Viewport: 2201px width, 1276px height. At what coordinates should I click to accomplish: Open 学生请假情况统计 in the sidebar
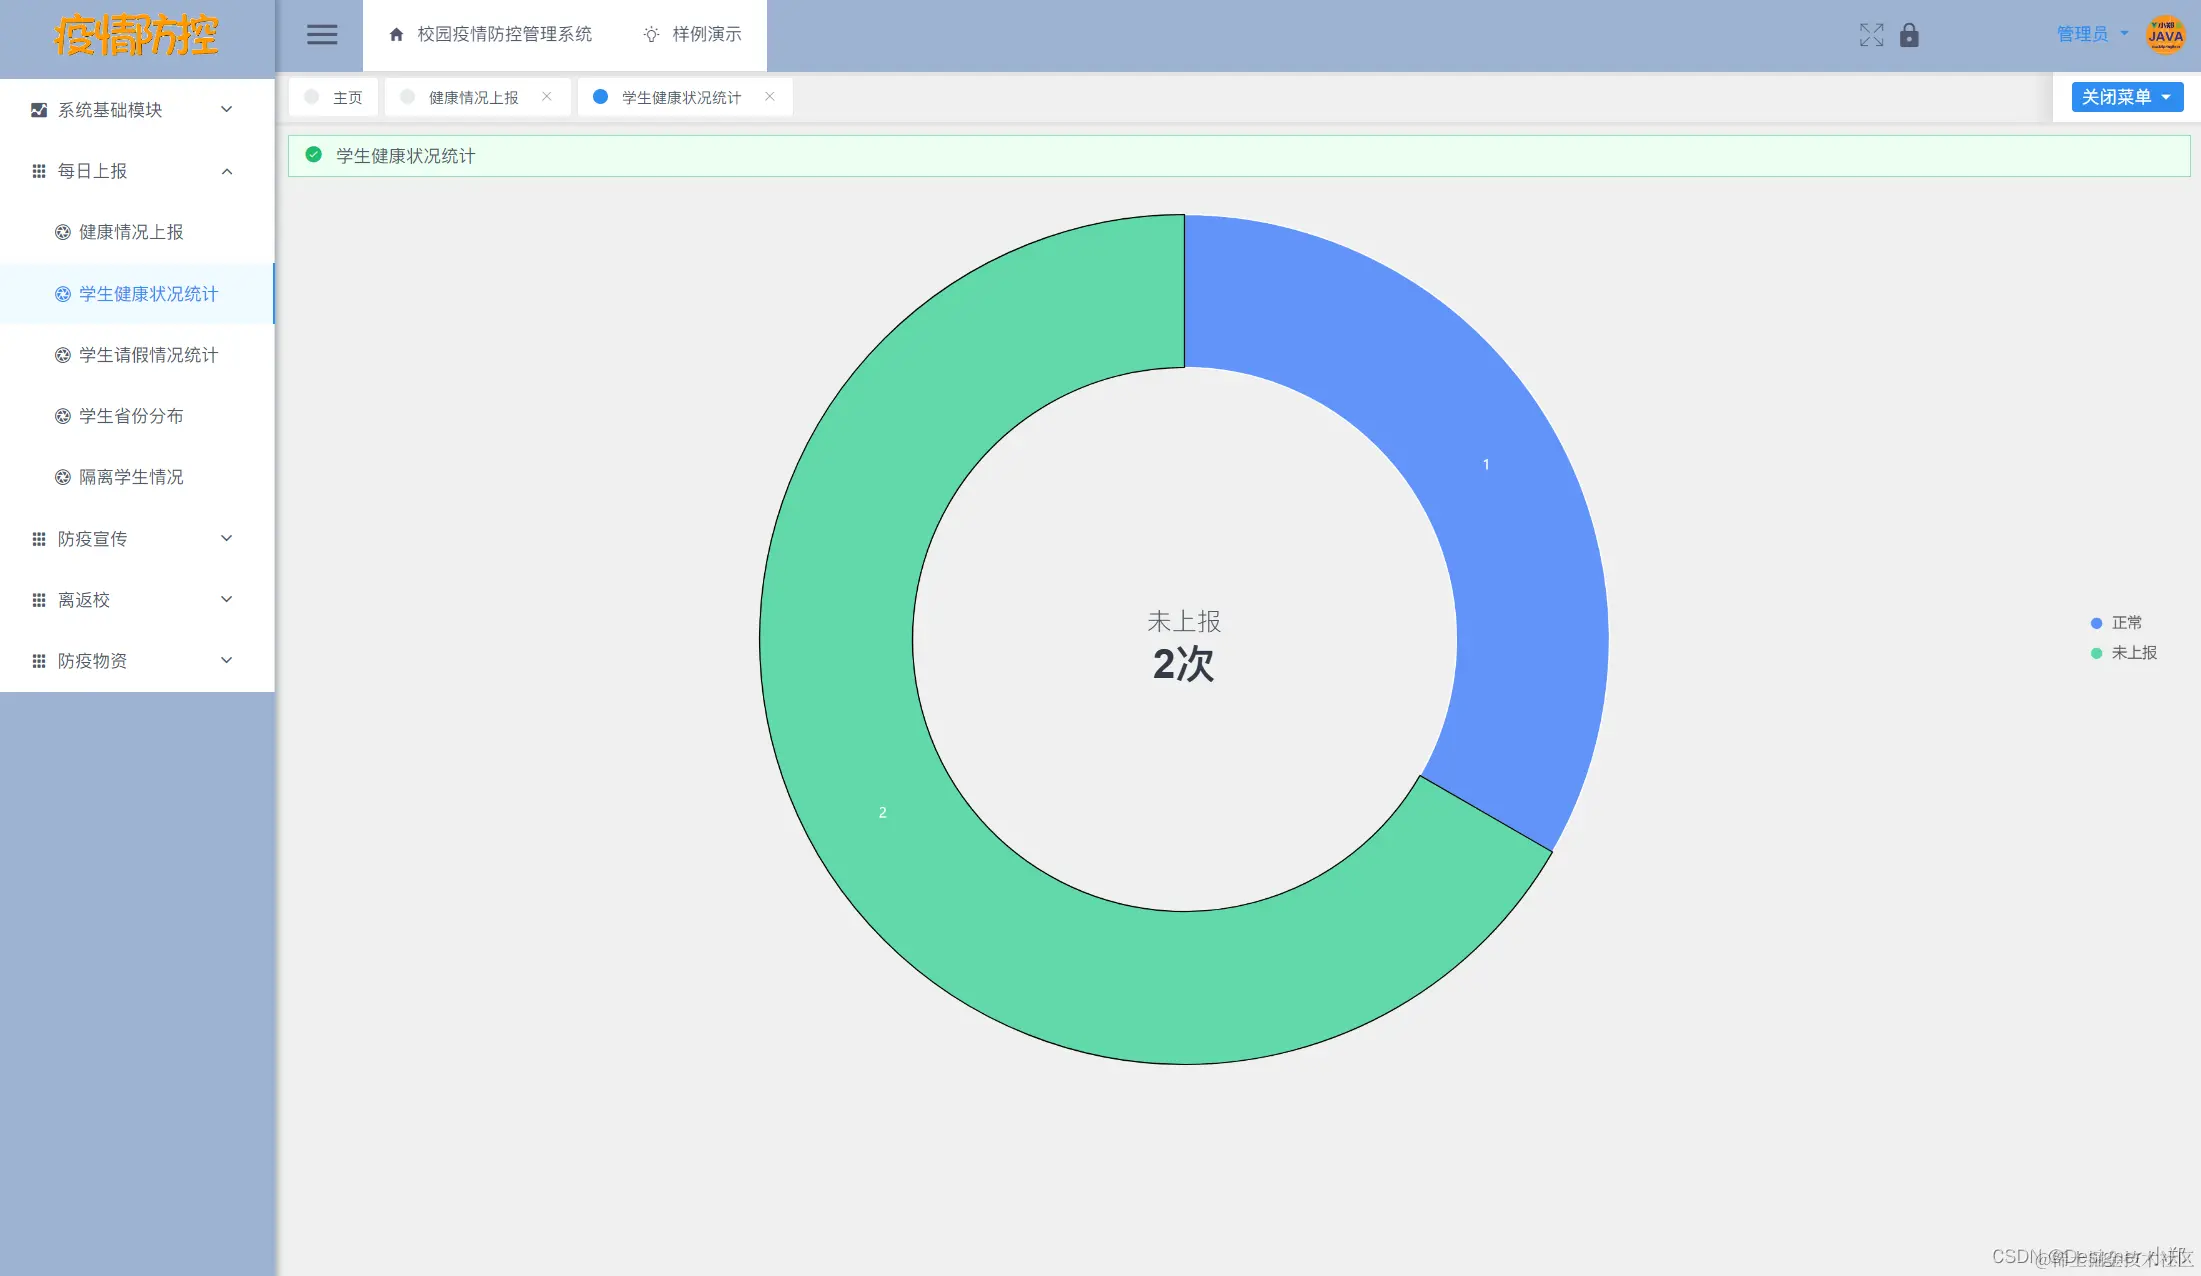pos(148,355)
